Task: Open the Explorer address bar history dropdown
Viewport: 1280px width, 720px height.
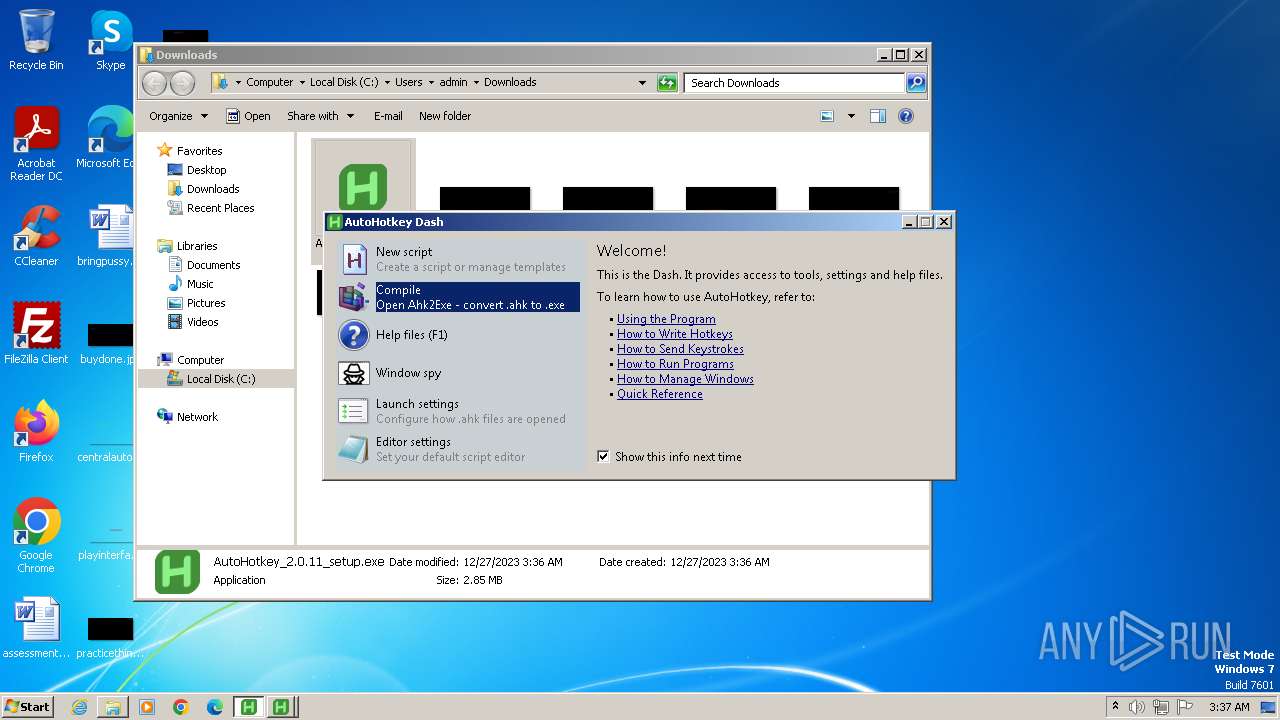Action: click(642, 83)
